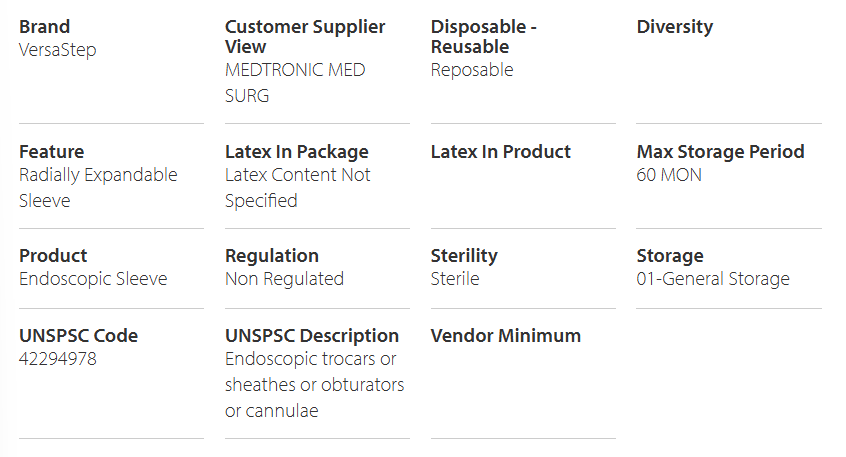The width and height of the screenshot is (846, 457).
Task: Click the UNSPSC code 42294978
Action: coord(58,359)
